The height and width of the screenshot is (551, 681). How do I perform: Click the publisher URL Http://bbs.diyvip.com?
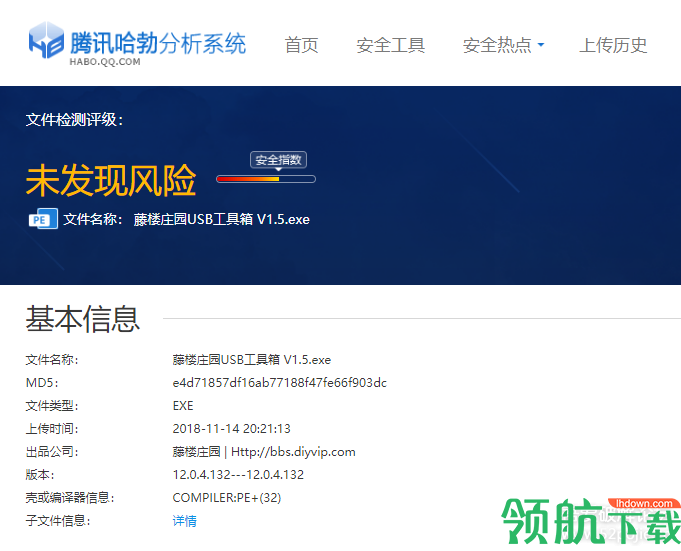(x=293, y=452)
